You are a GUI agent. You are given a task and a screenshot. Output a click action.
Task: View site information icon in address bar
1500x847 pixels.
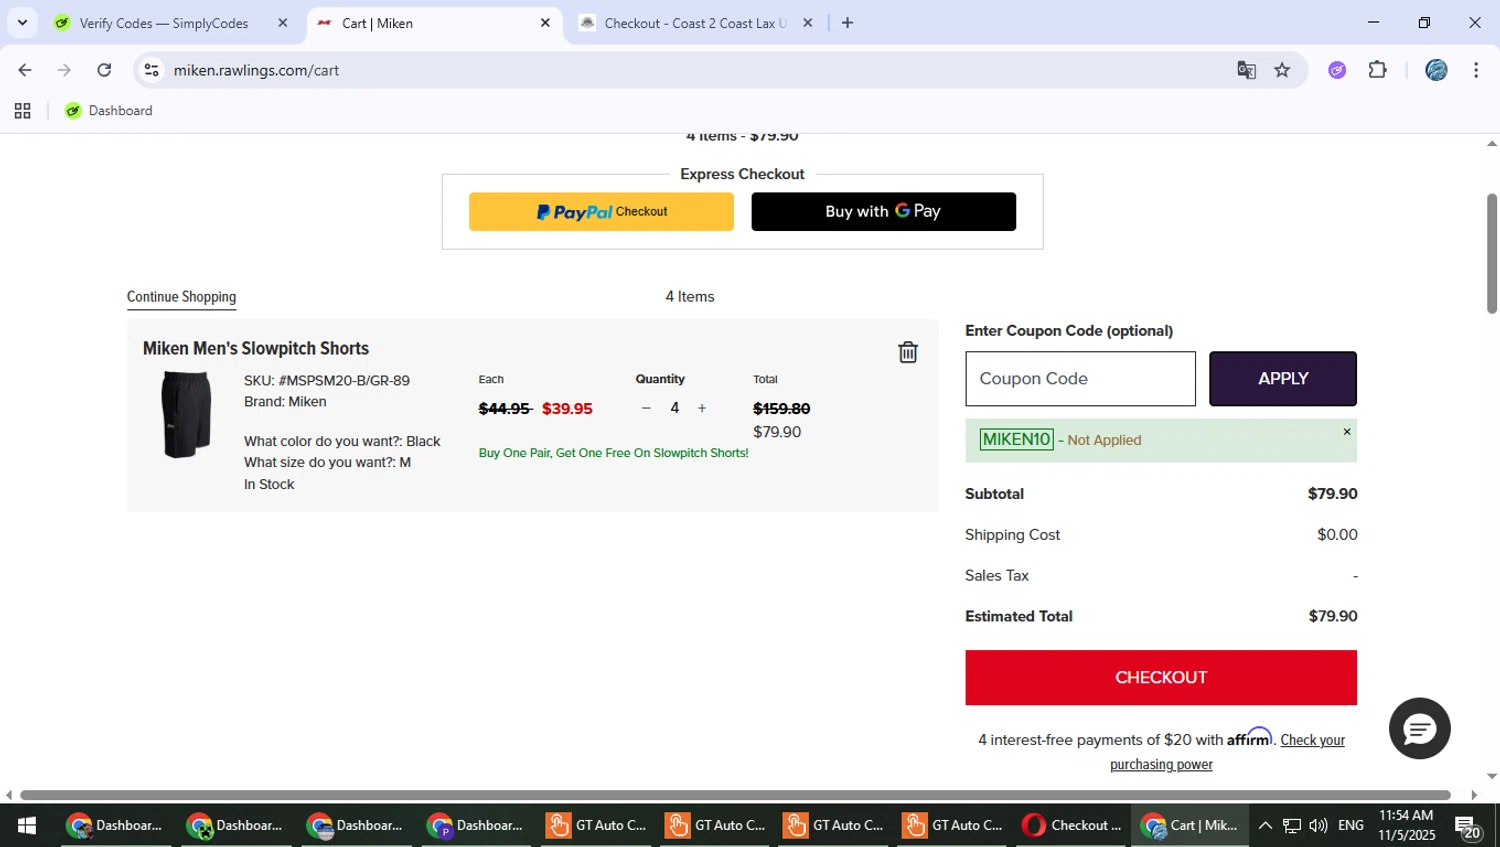click(152, 70)
